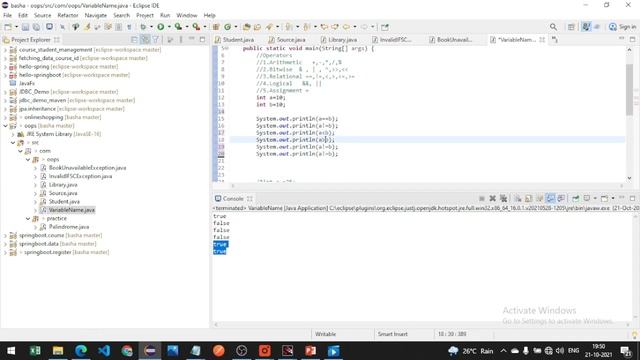Click the Terminate square icon in Console
The image size is (640, 360).
tap(482, 198)
